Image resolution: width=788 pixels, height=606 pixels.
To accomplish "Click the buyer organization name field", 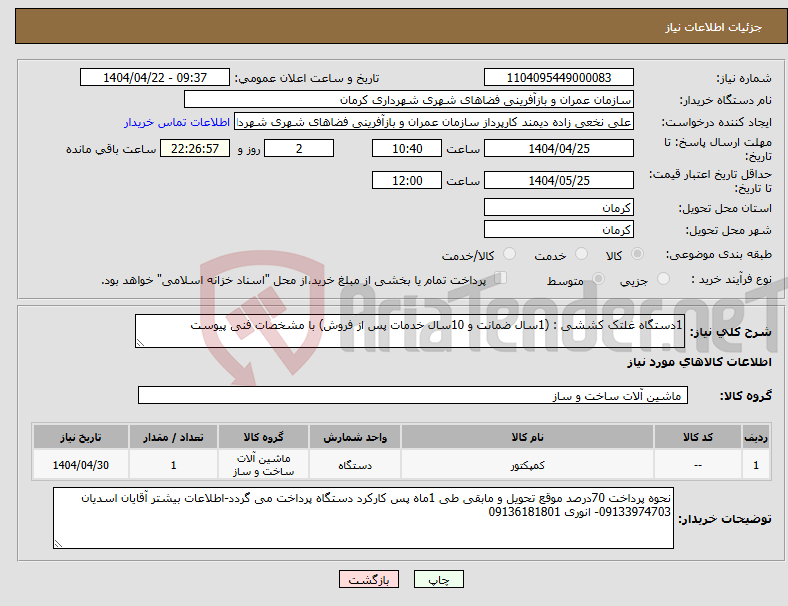I will point(409,99).
